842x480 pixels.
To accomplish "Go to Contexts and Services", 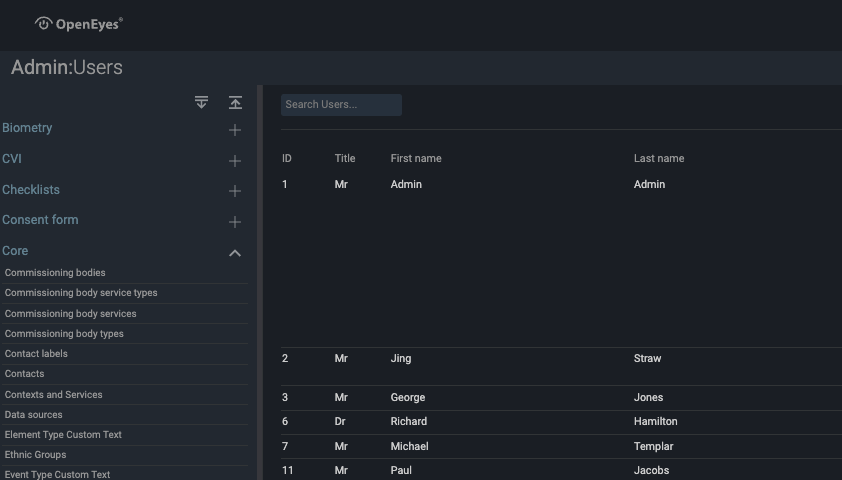I will [53, 395].
